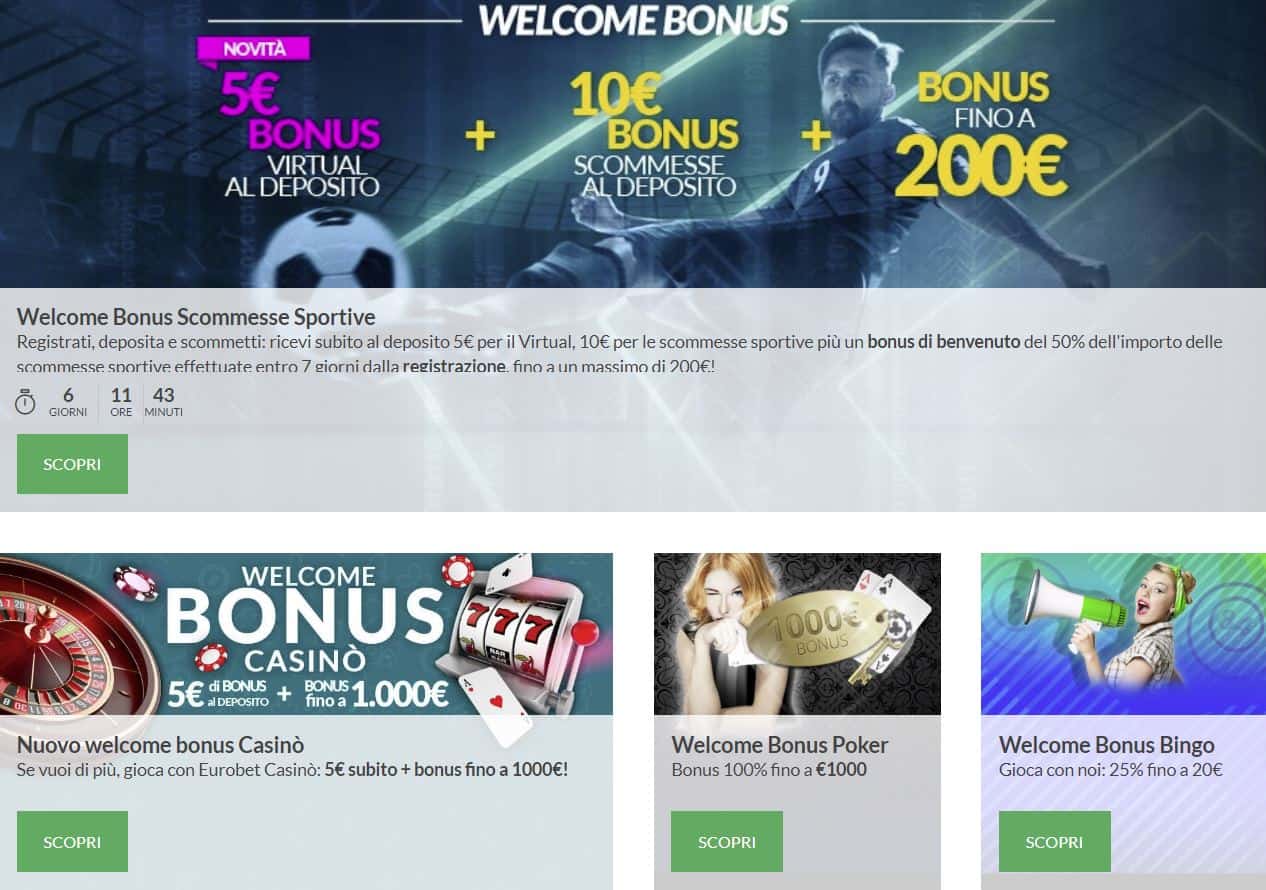
Task: Open the Welcome Bonus Casinò roulette banner
Action: tap(306, 634)
